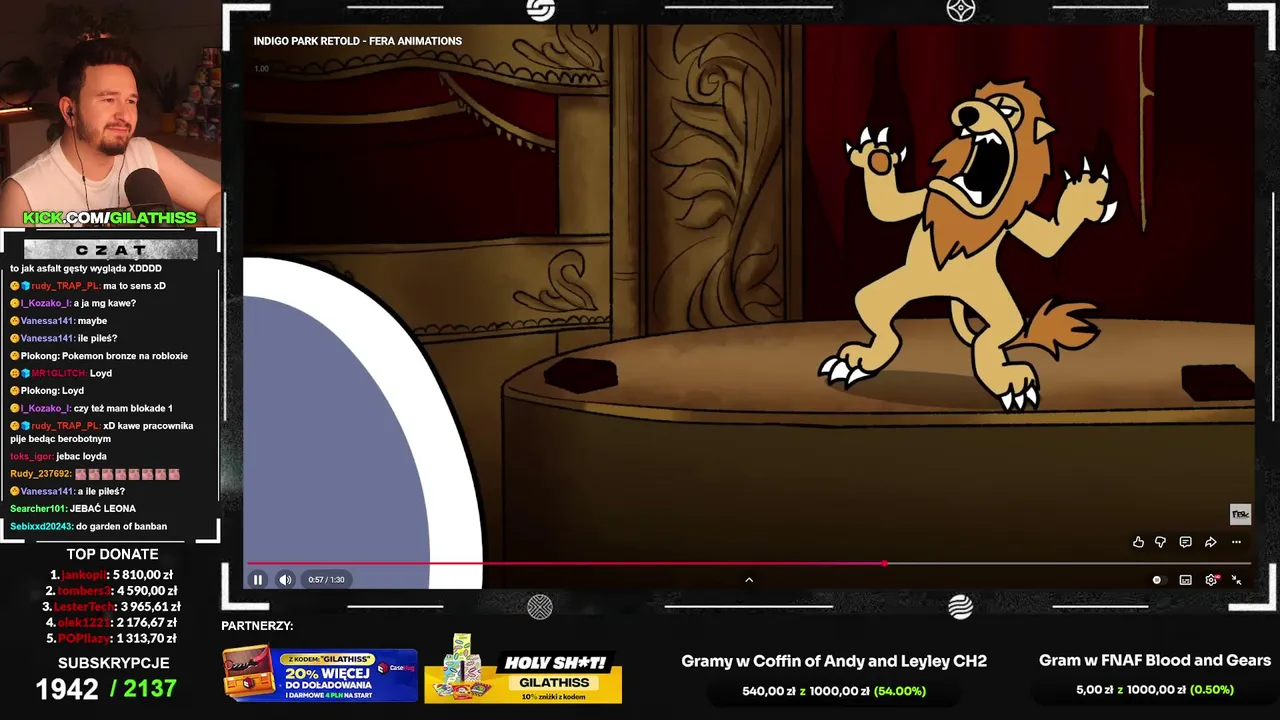Image resolution: width=1280 pixels, height=720 pixels.
Task: Click username Rudy_237692 in chat
Action: point(40,474)
